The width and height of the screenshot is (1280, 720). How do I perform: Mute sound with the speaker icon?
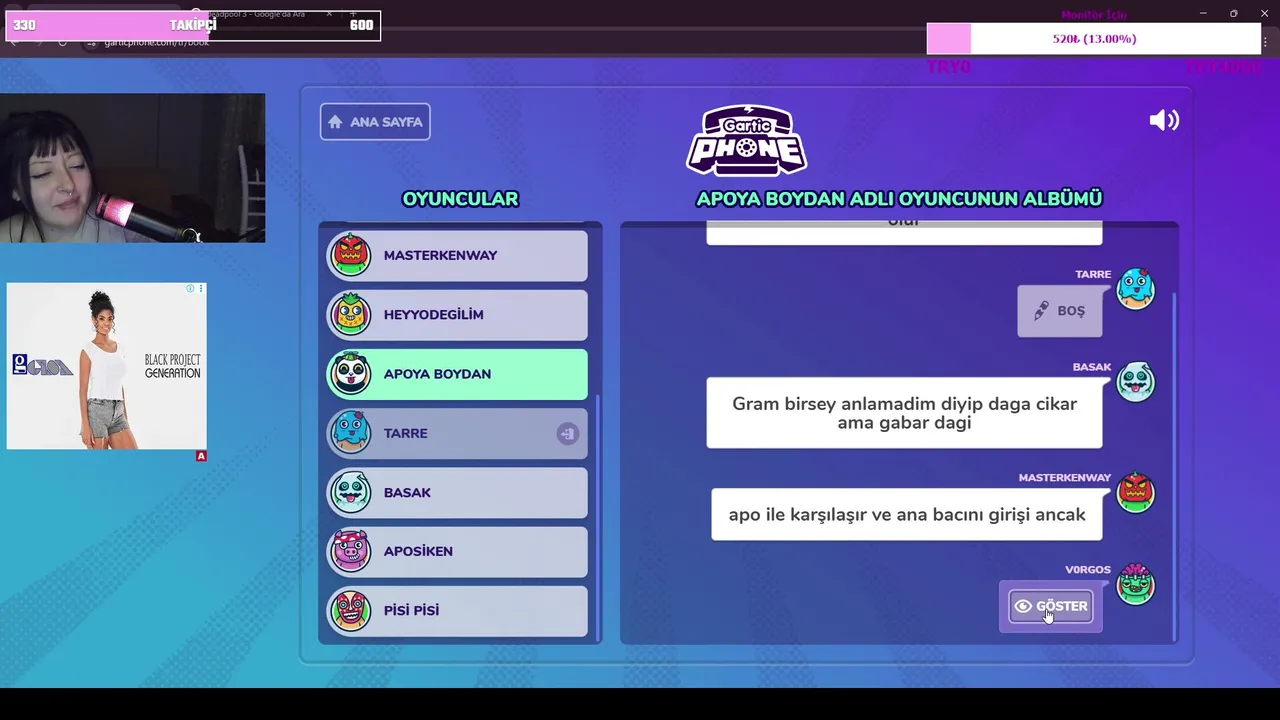1164,121
